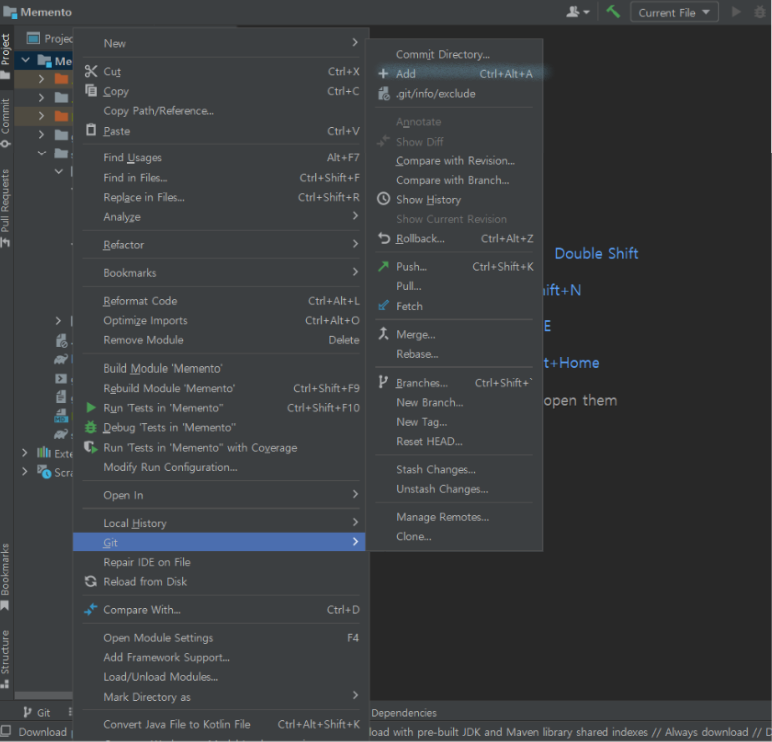Click the Dependencies tab at bottom
772x742 pixels.
pos(404,712)
